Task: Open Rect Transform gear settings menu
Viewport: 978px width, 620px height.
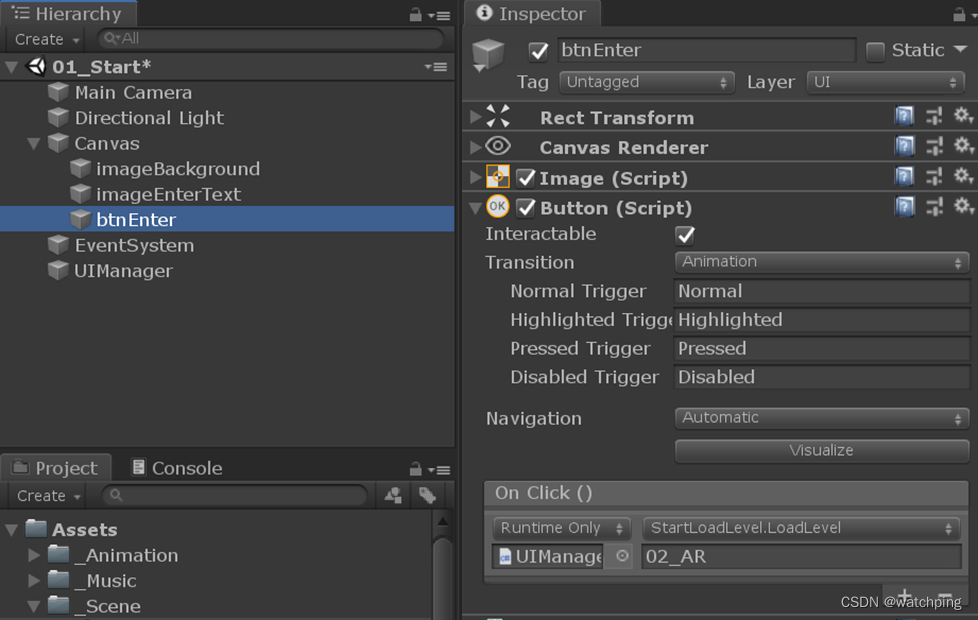Action: [962, 115]
